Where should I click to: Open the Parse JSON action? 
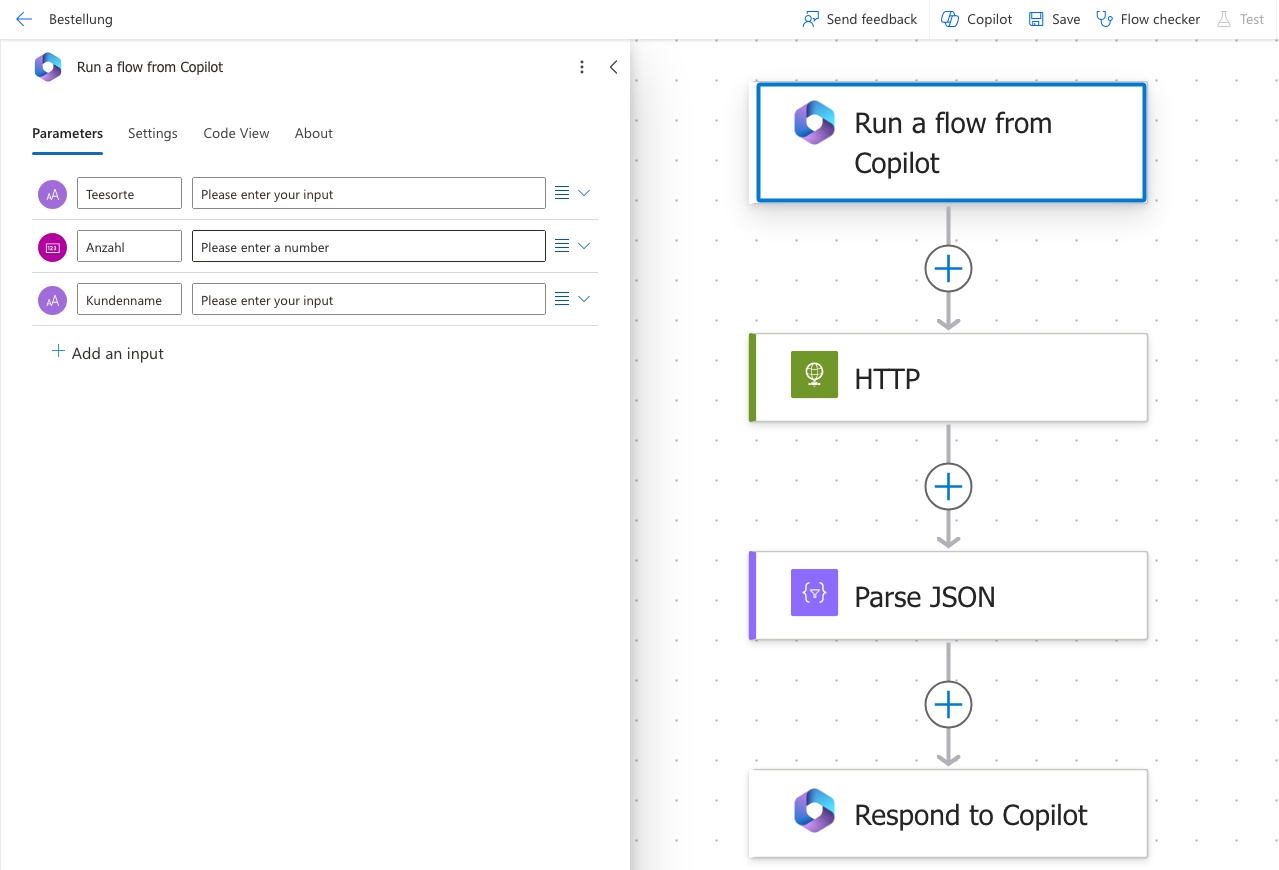(x=948, y=595)
